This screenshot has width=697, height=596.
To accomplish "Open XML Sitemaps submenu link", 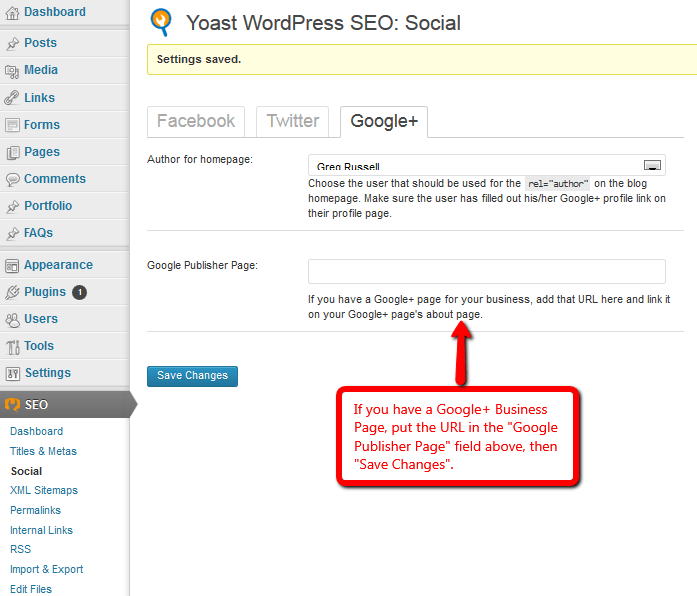I will [44, 490].
